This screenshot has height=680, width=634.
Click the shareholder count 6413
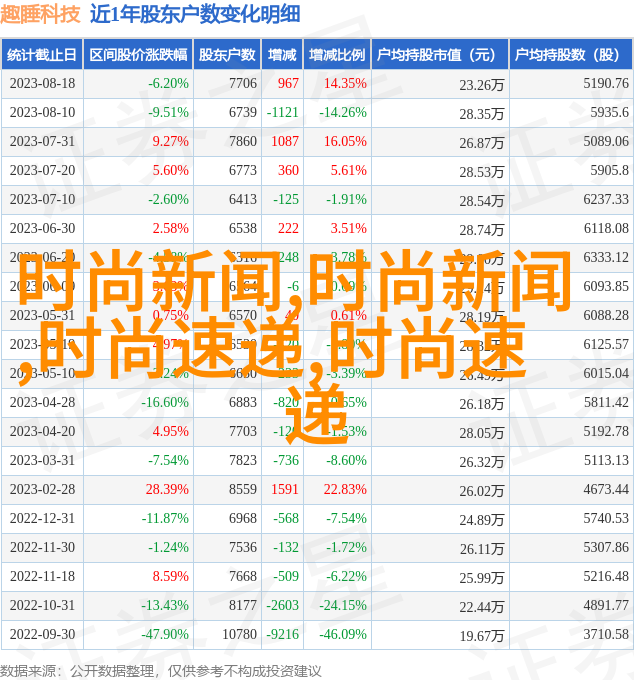coord(243,199)
